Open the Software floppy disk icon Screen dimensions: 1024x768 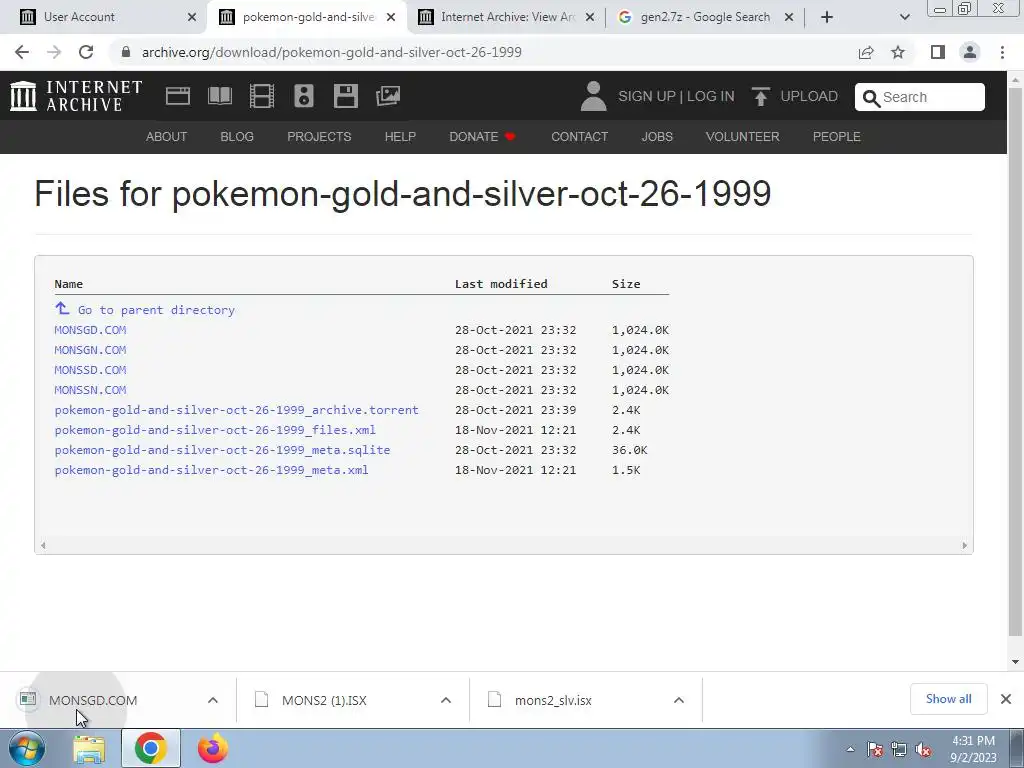(x=345, y=96)
